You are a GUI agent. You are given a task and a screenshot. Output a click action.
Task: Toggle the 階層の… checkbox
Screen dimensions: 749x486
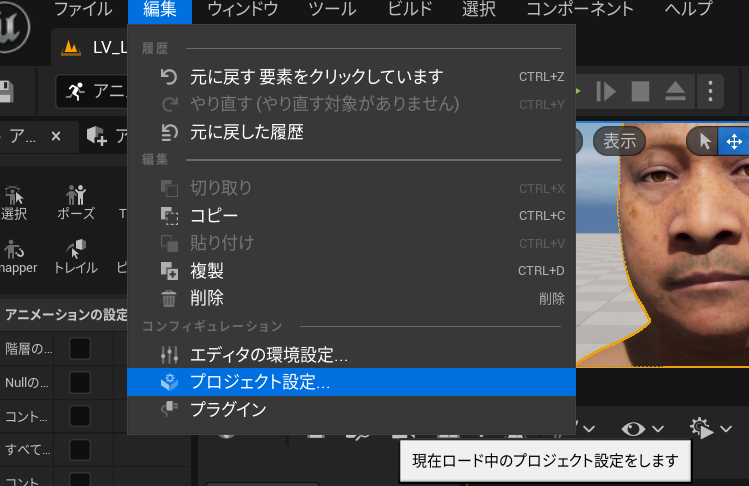(79, 348)
